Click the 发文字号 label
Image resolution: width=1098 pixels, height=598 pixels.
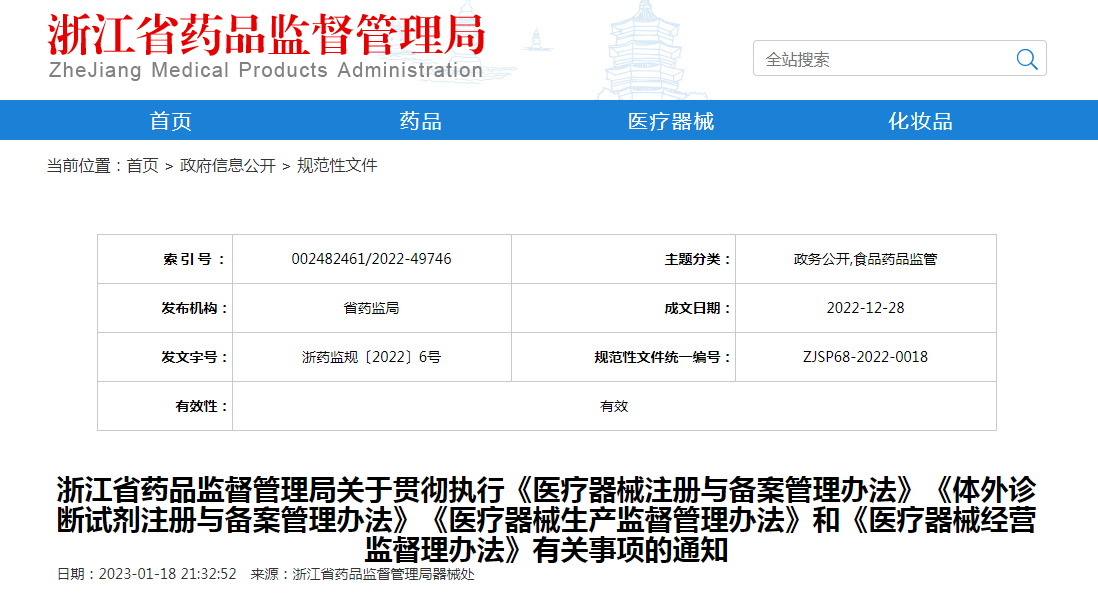coord(195,357)
